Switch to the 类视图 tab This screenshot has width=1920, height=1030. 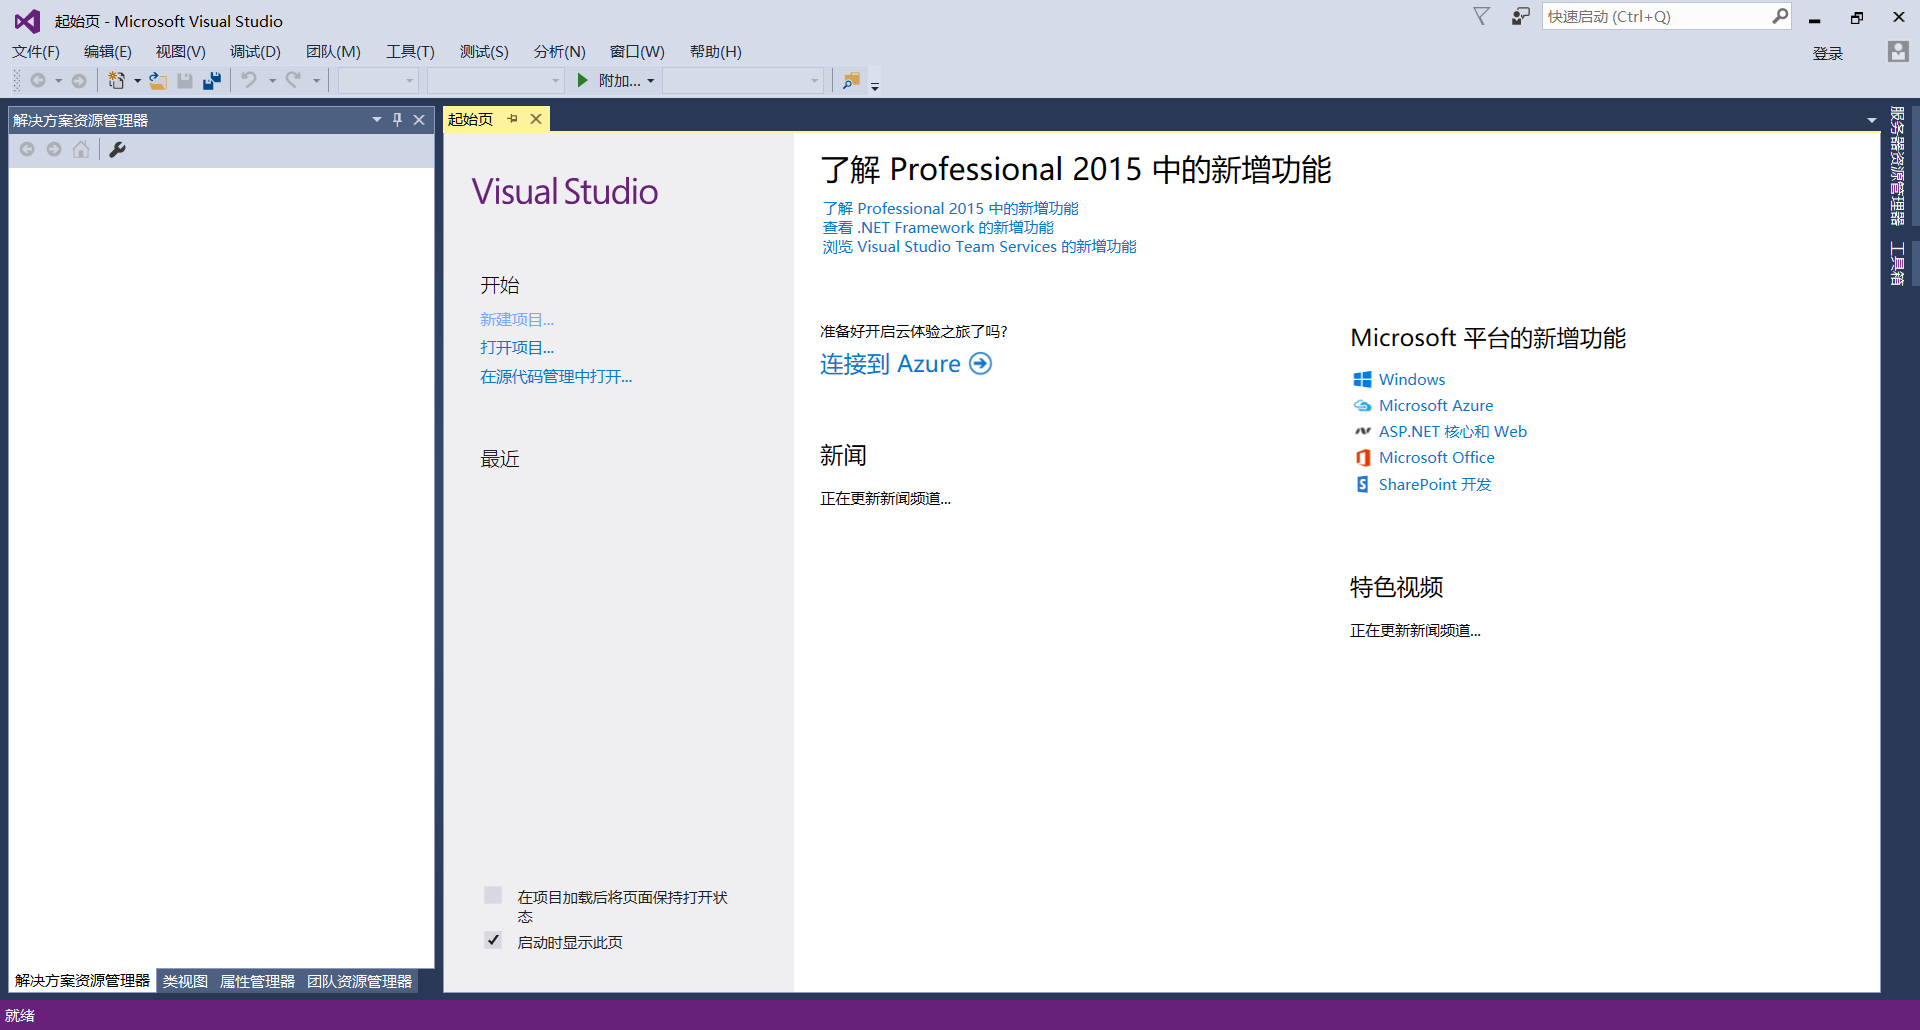pyautogui.click(x=185, y=981)
